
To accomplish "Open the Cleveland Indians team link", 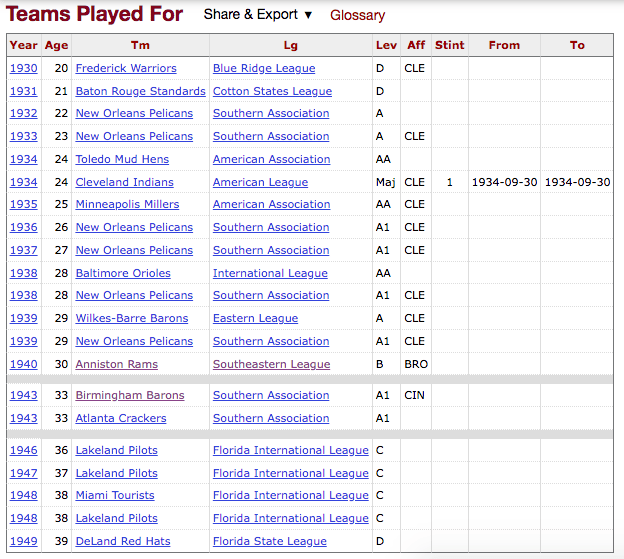I will click(124, 182).
